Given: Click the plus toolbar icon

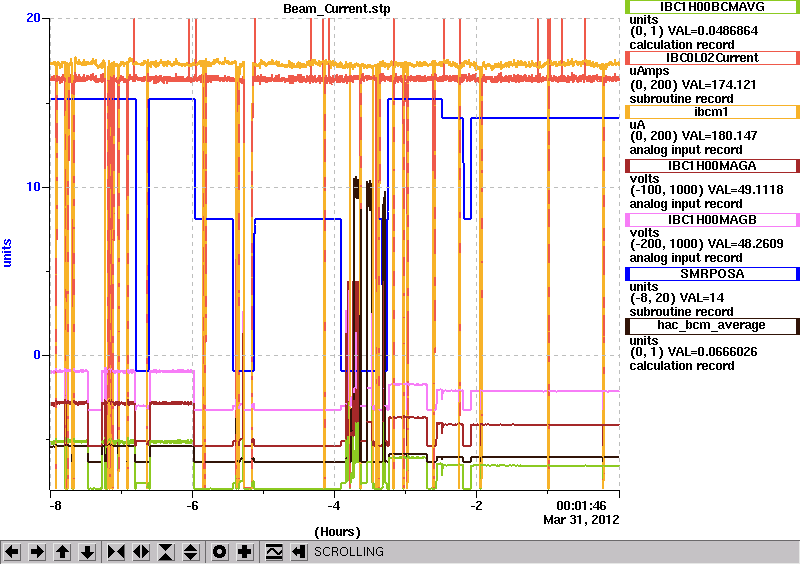Looking at the screenshot, I should click(x=245, y=552).
